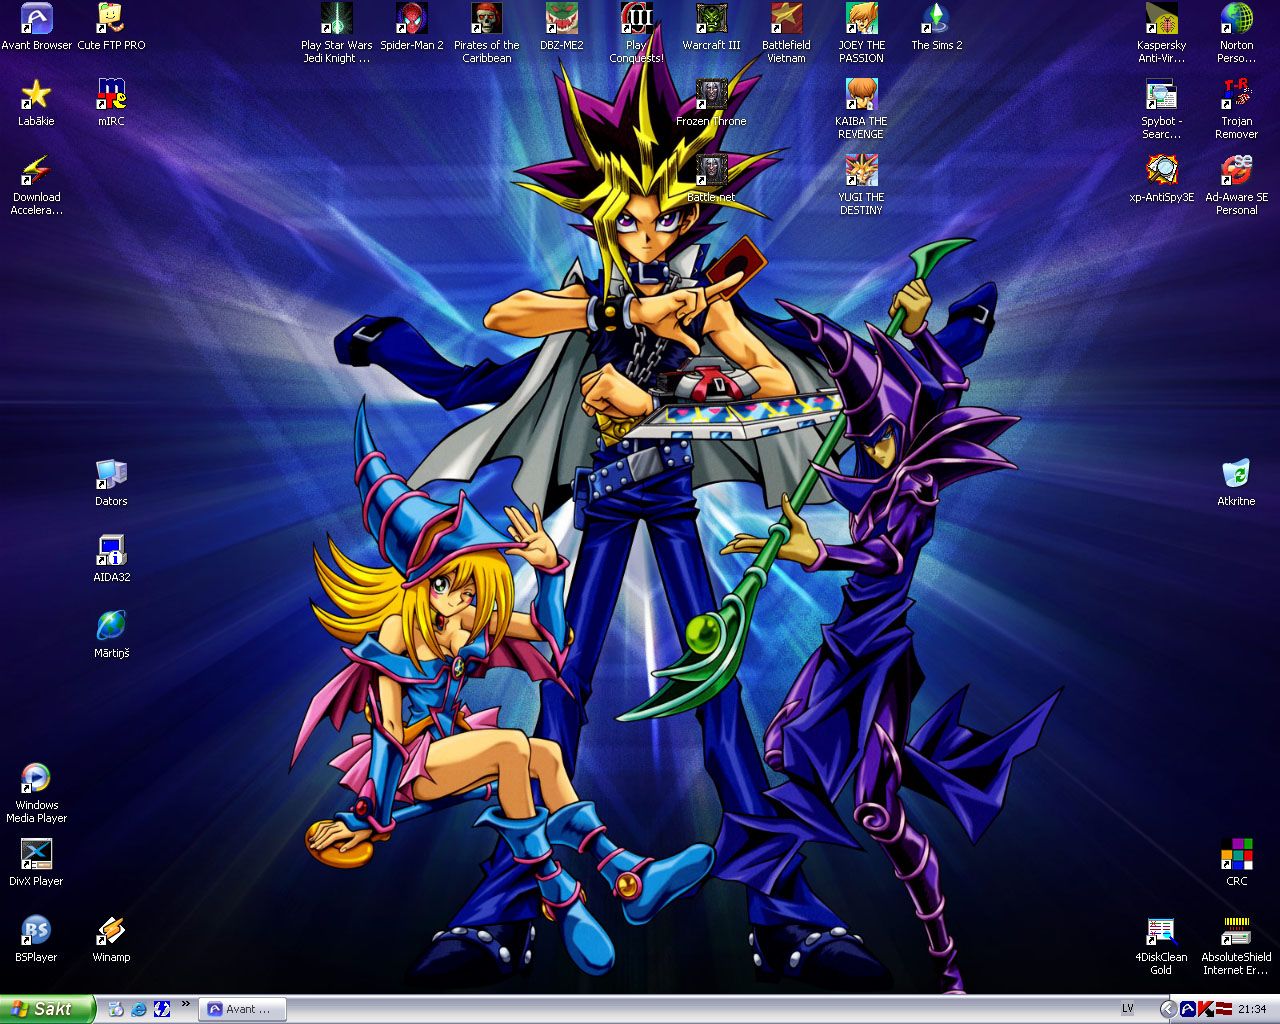Screen dimensions: 1280x1024
Task: Click the Trojan Remover shortcut
Action: click(1237, 110)
